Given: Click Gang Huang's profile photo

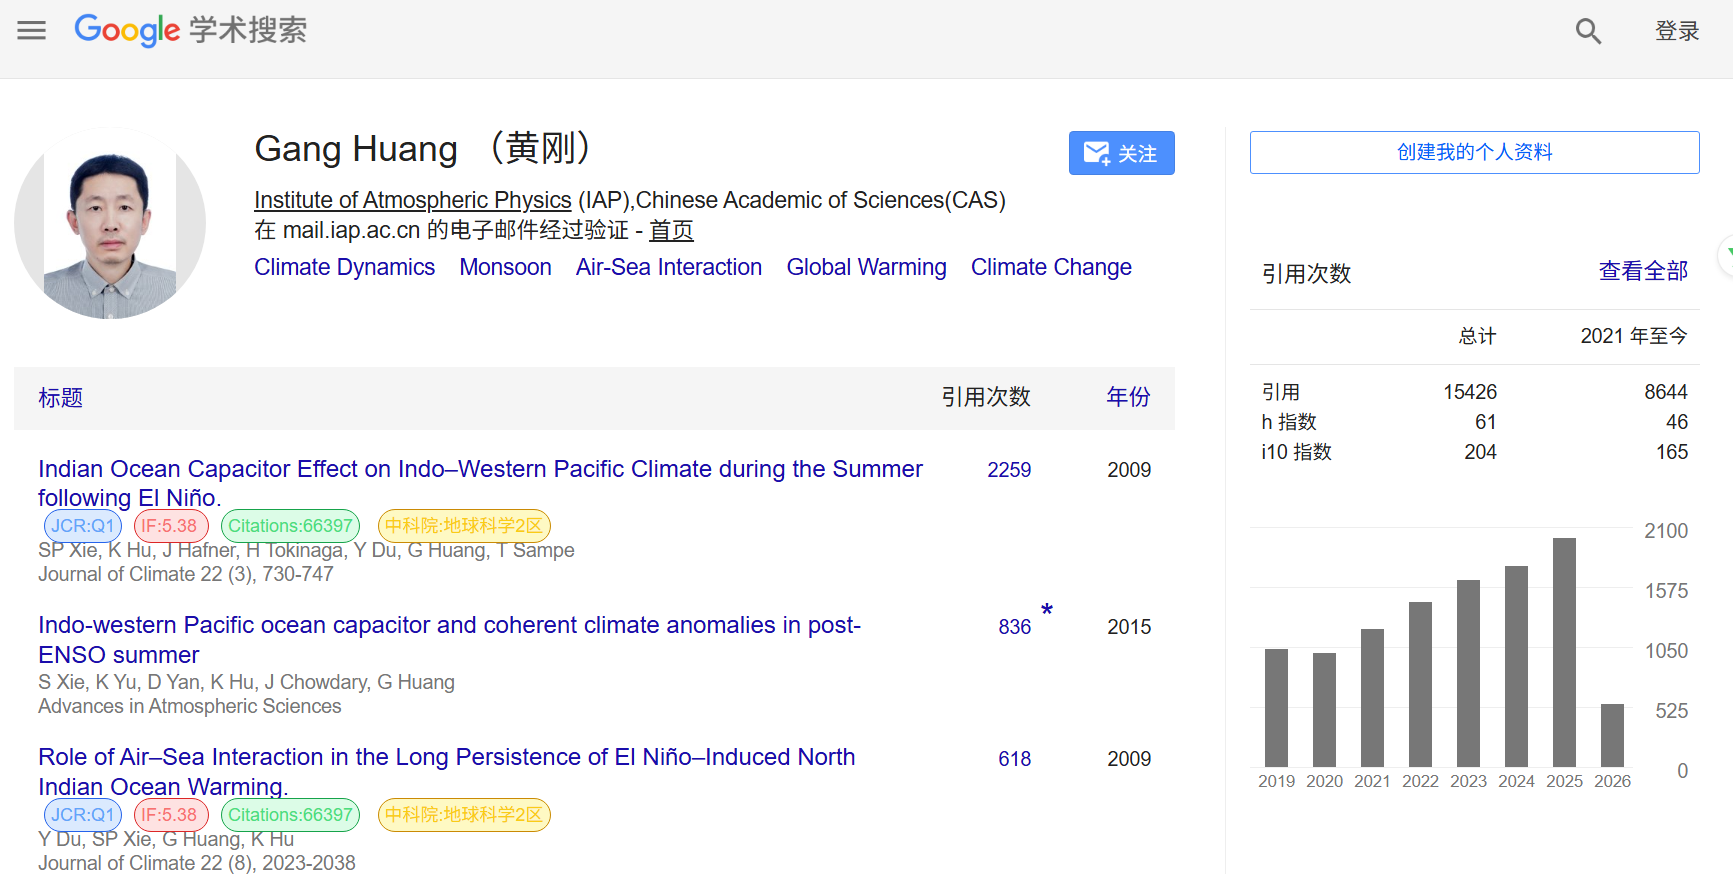Looking at the screenshot, I should [x=110, y=224].
